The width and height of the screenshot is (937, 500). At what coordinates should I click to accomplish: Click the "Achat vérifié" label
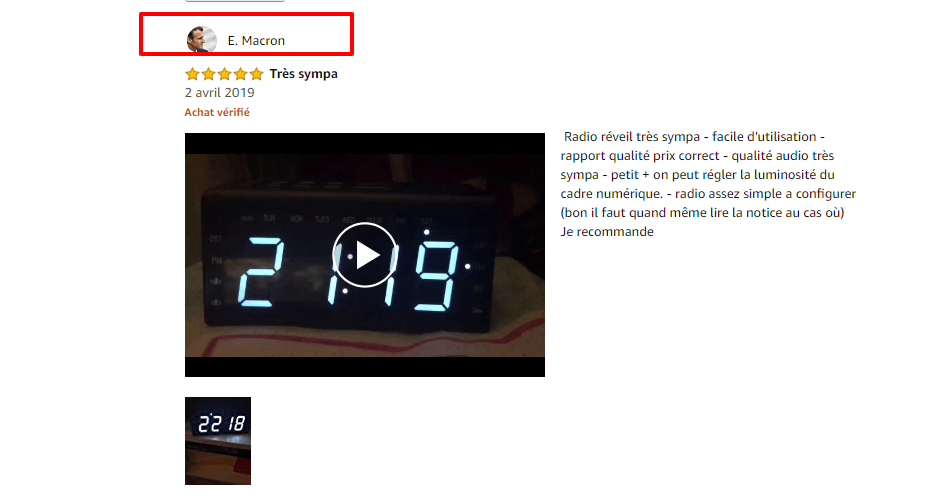pos(217,112)
